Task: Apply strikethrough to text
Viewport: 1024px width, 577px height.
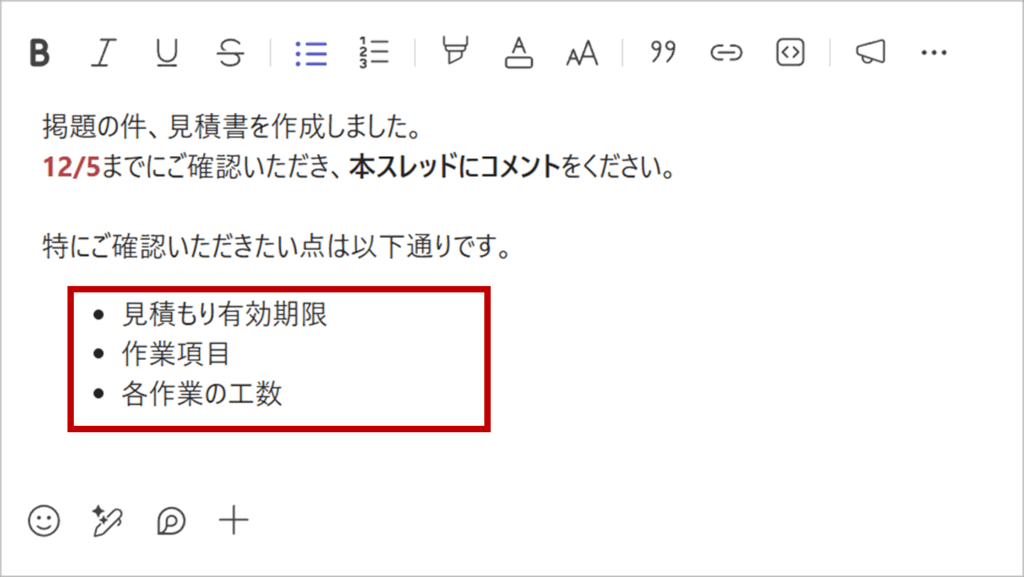Action: pos(231,53)
